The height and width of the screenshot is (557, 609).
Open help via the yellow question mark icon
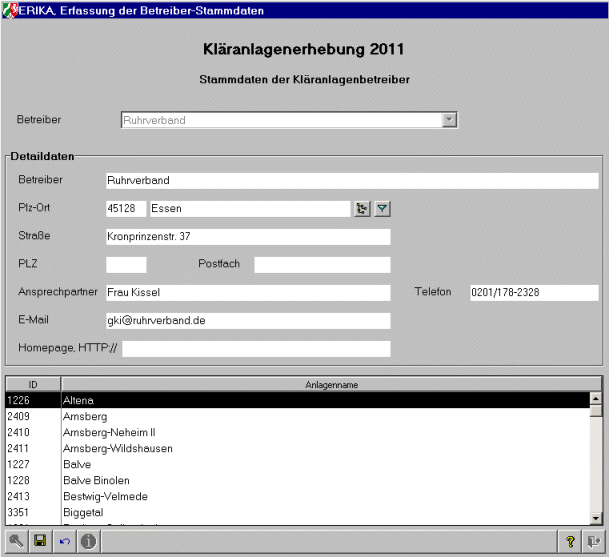(x=570, y=541)
